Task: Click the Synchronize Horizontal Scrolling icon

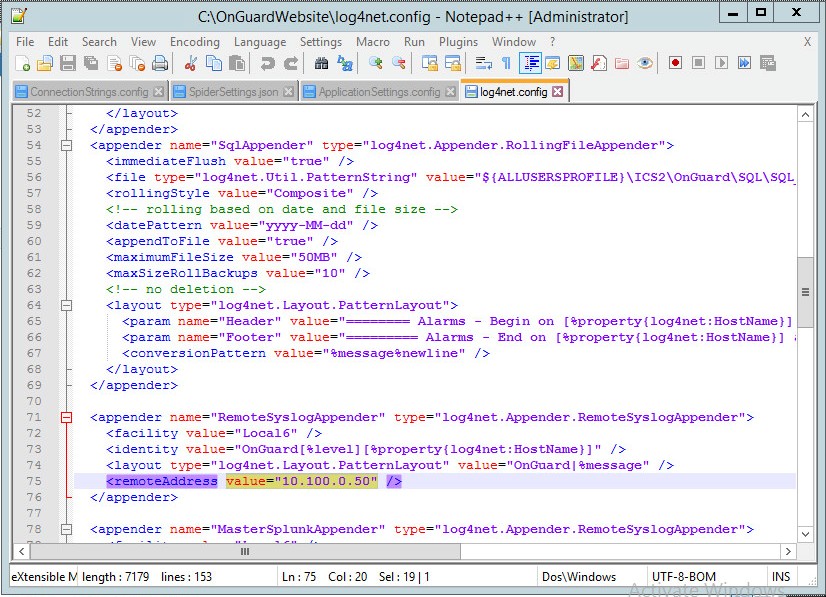Action: [453, 63]
